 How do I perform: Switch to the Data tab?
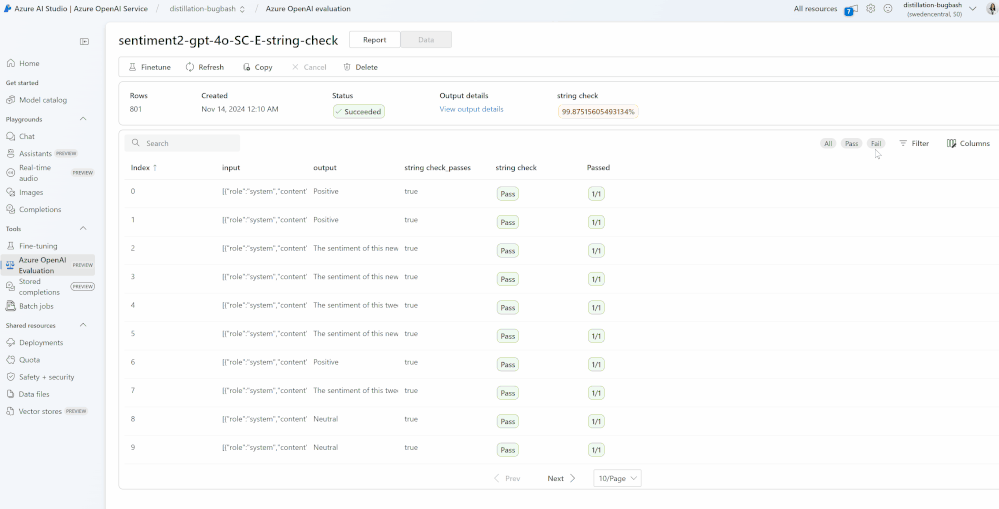point(426,39)
